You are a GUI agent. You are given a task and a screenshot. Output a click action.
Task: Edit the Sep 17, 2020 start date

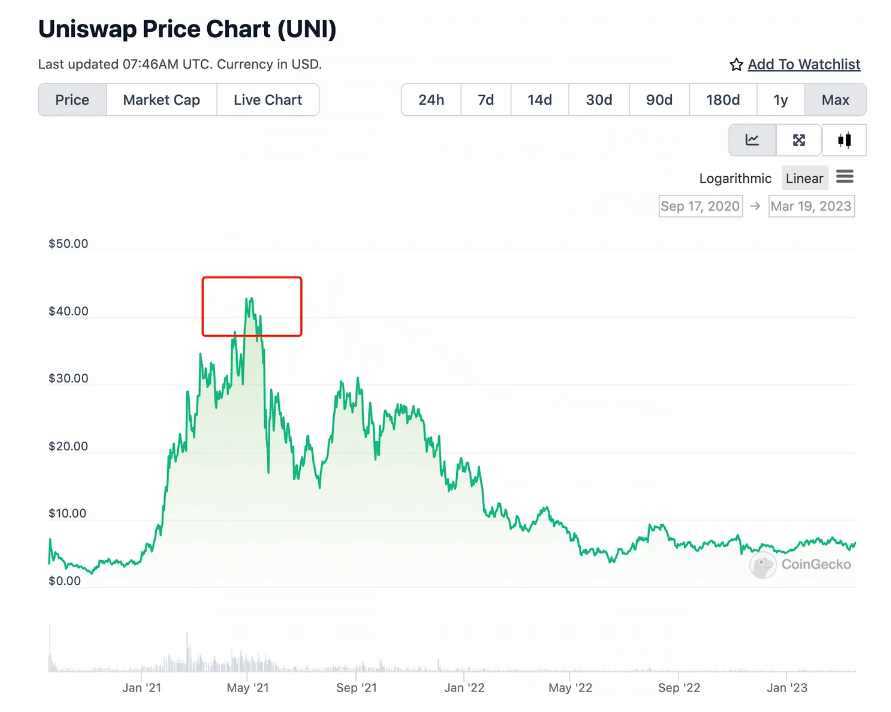tap(700, 206)
